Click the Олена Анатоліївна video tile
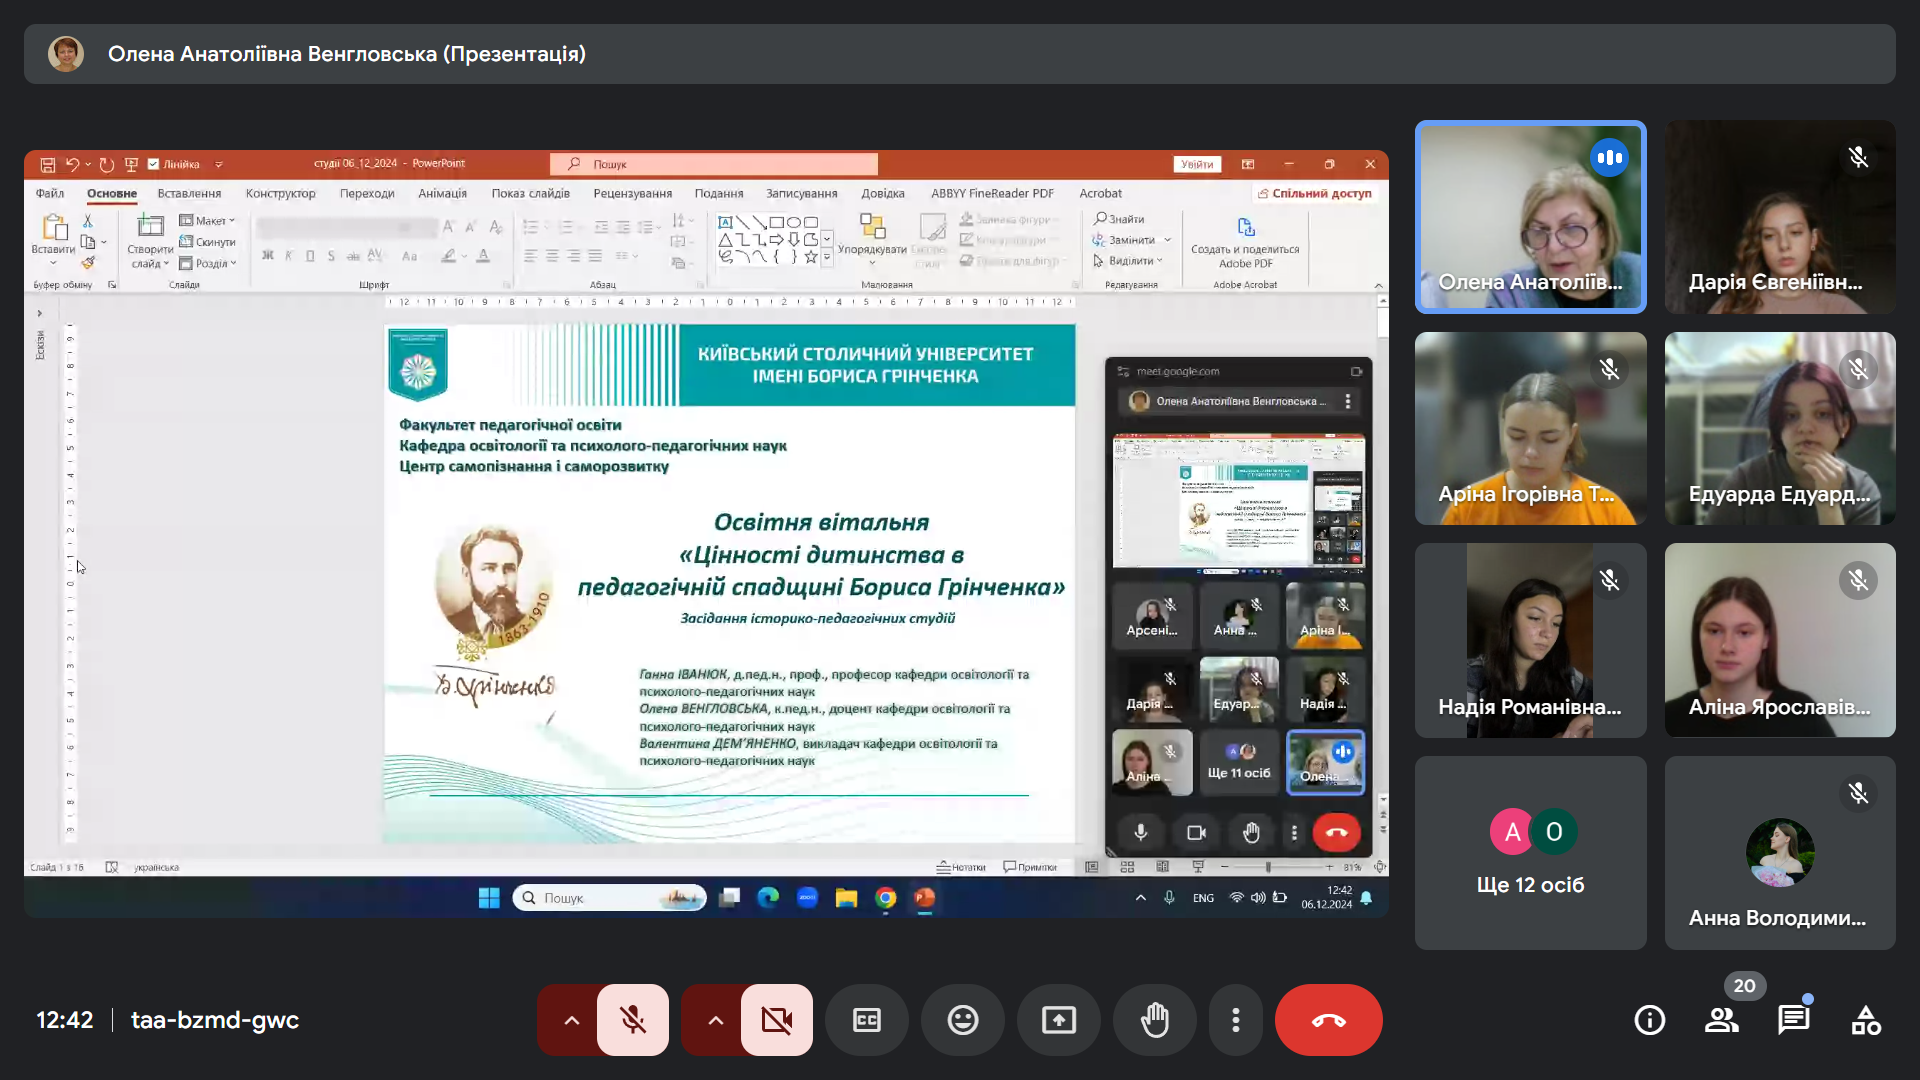 click(1530, 217)
